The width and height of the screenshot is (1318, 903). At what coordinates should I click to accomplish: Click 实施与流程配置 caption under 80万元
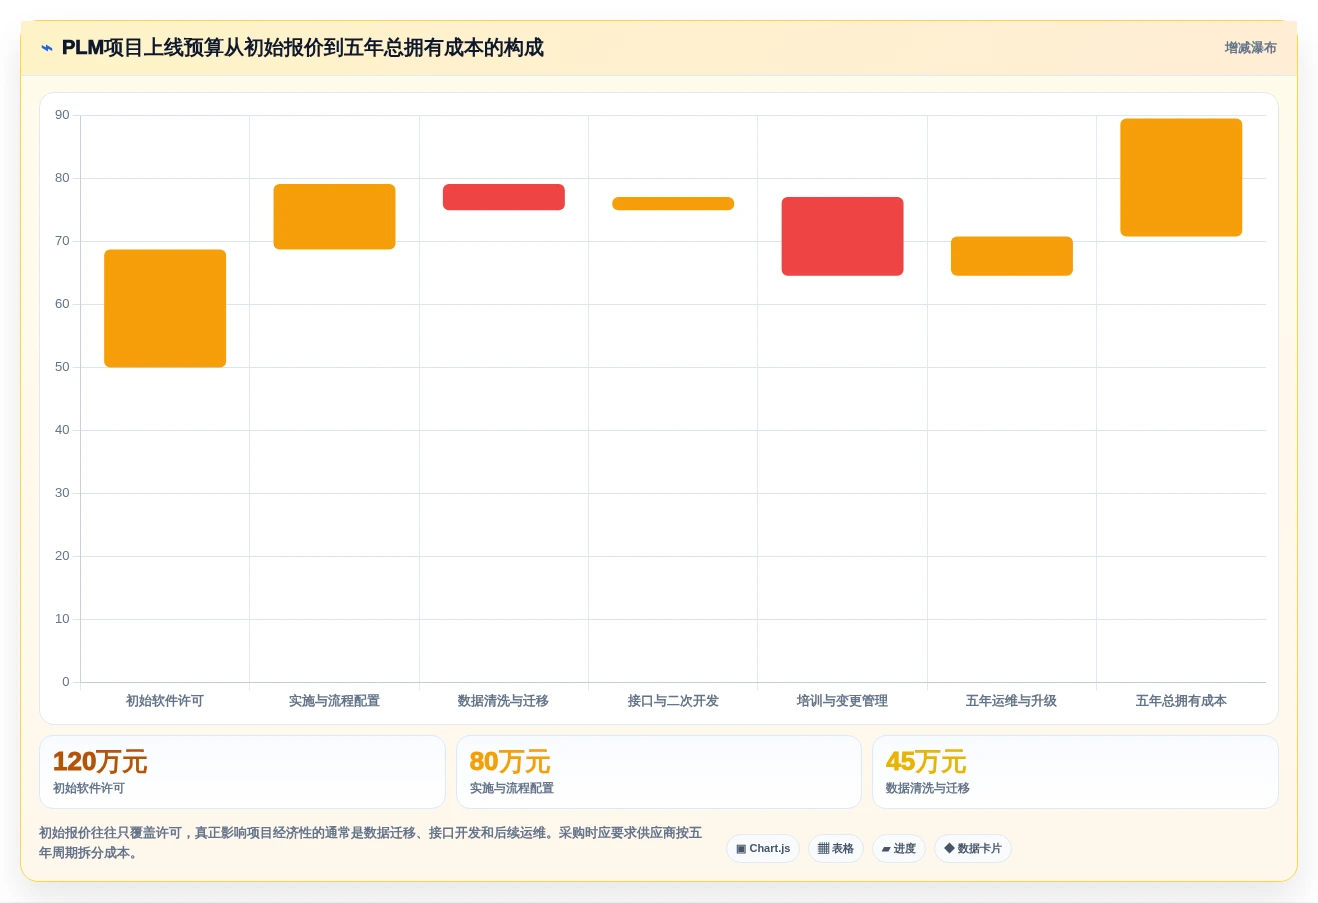512,788
